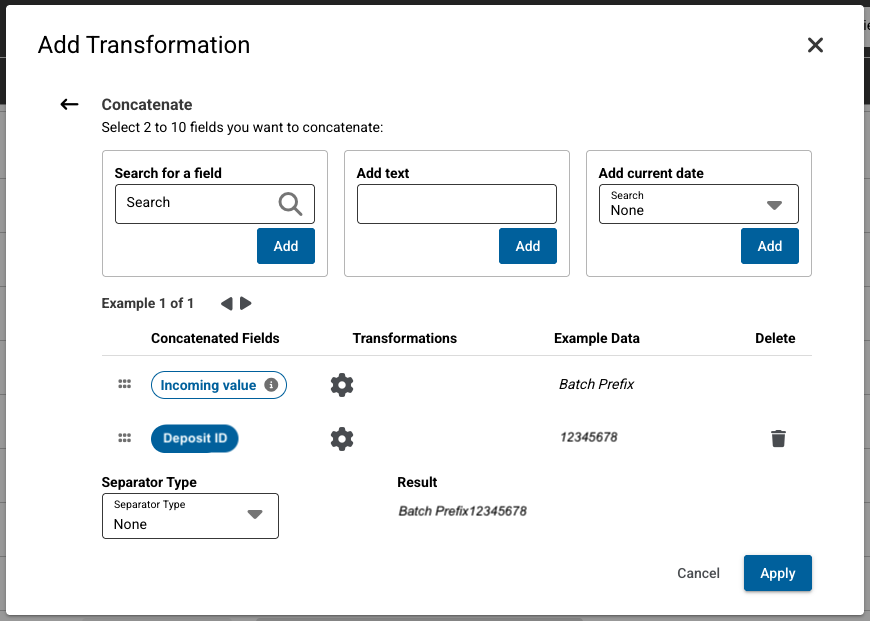Select the Incoming value chip
This screenshot has width=870, height=621.
pyautogui.click(x=219, y=385)
